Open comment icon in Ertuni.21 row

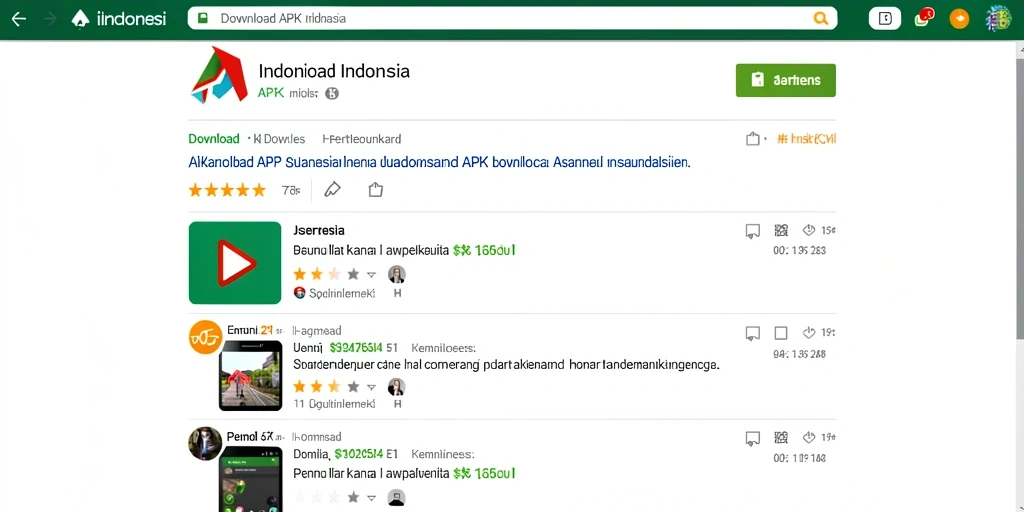[752, 334]
